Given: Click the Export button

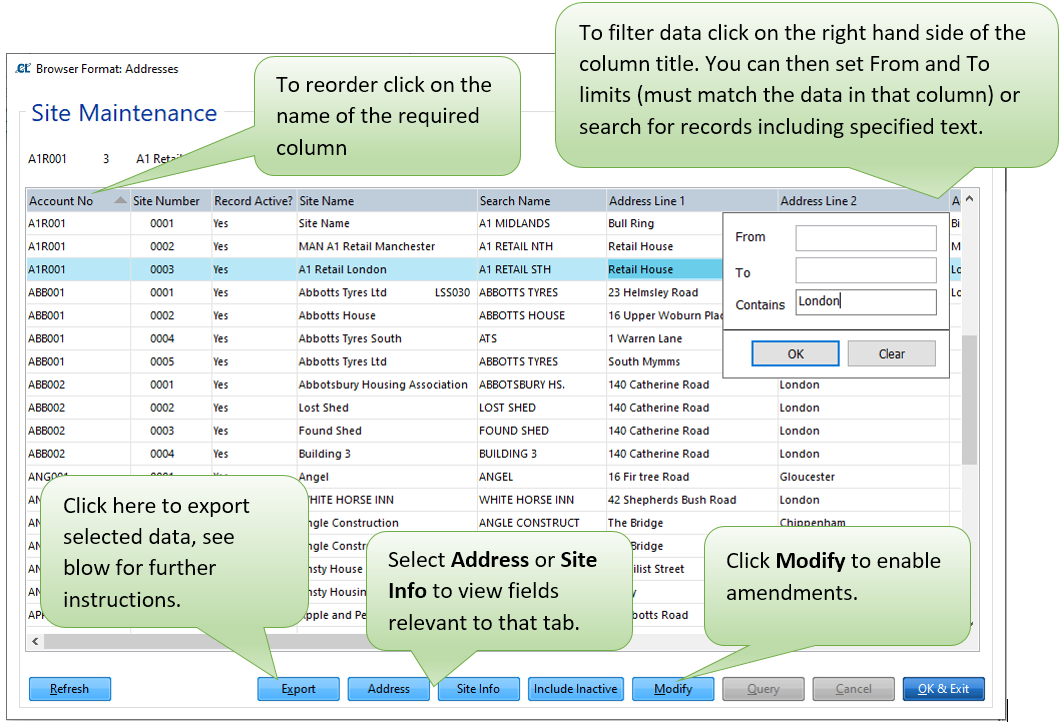Looking at the screenshot, I should tap(298, 689).
